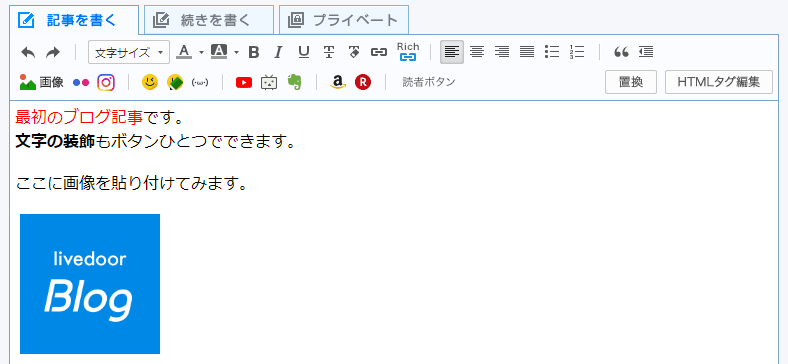Open the kaomoji (･ω･) picker

(200, 82)
